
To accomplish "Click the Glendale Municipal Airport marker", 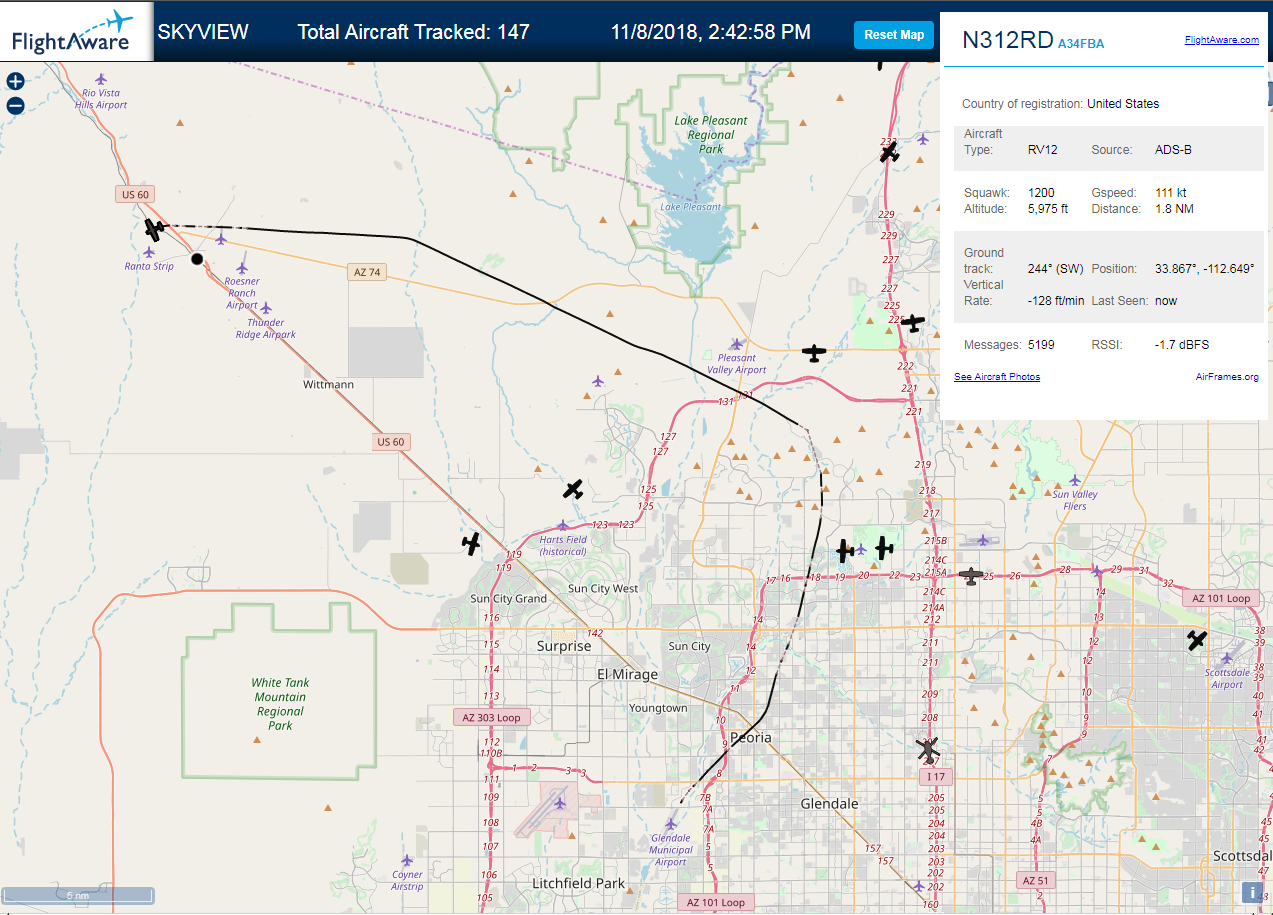I will click(x=671, y=824).
